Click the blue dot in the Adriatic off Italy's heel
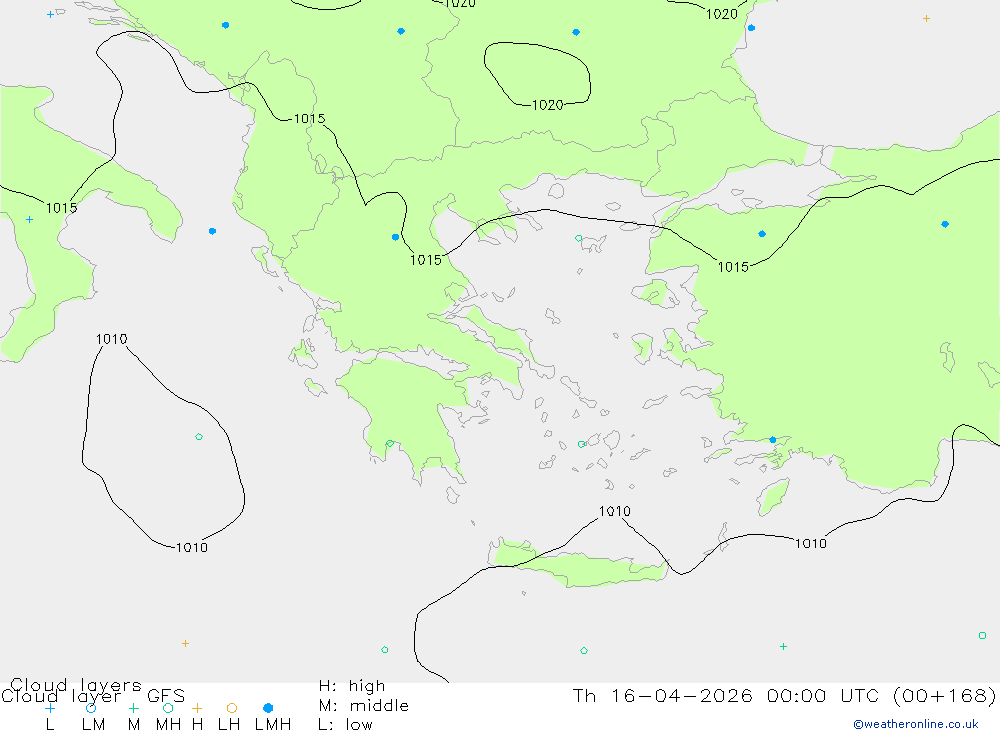The width and height of the screenshot is (1000, 733). [x=212, y=231]
